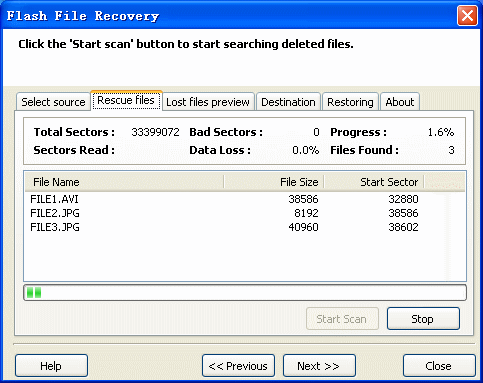Click file size value 40960
Viewport: 483px width, 383px height.
[x=303, y=227]
